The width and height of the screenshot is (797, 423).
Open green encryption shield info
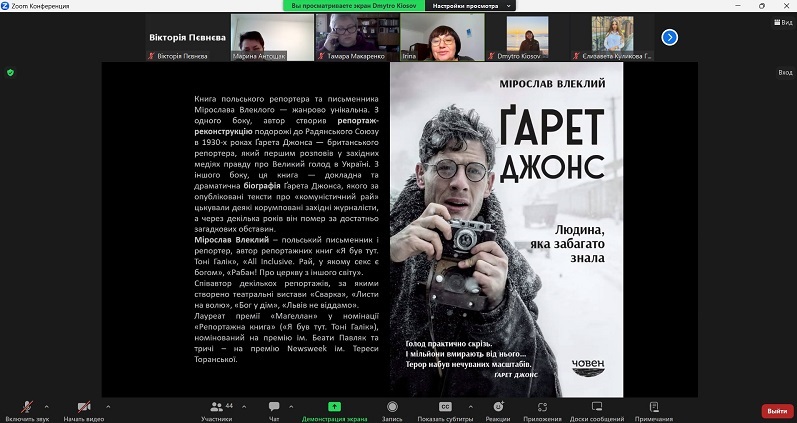click(x=10, y=73)
